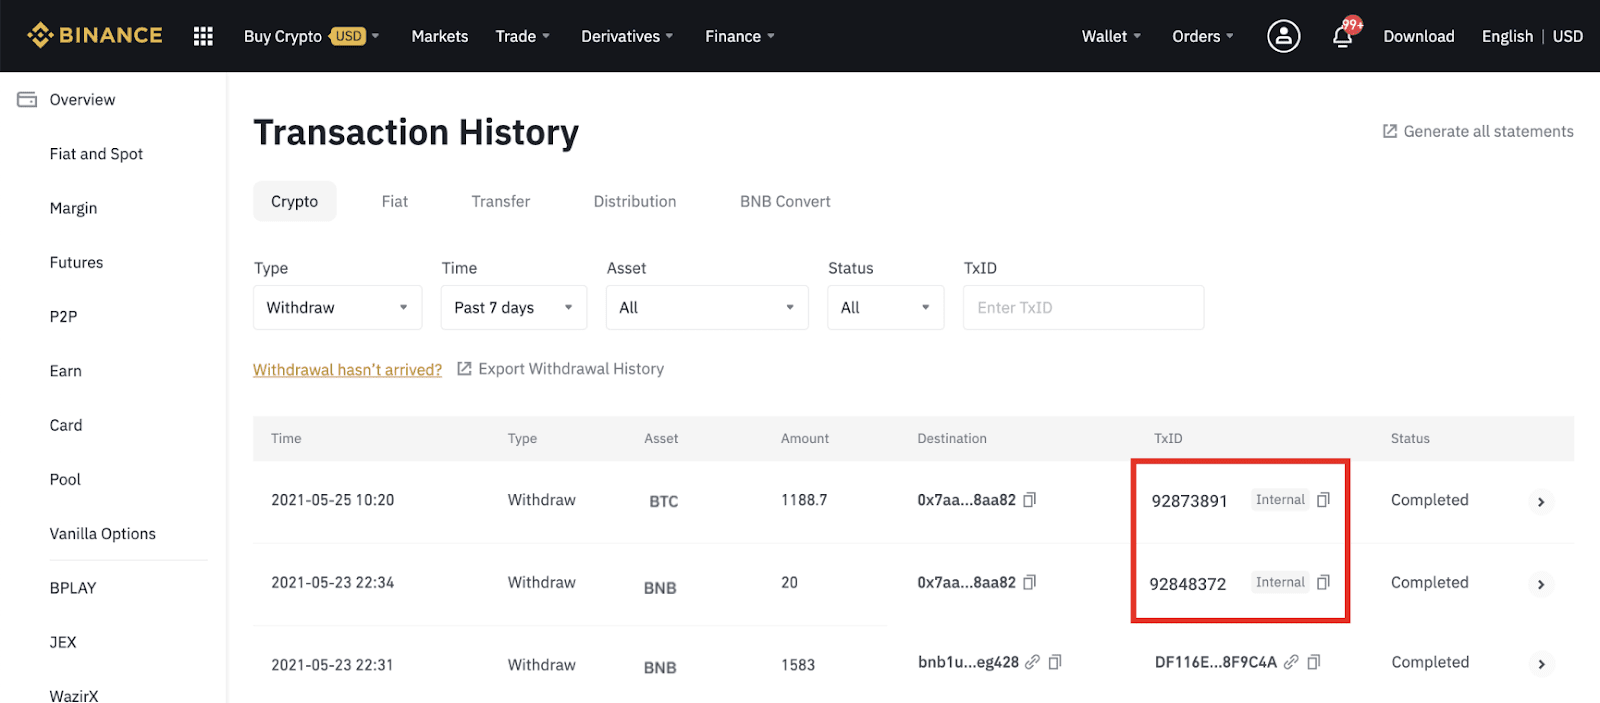Open the apps grid menu icon
Viewport: 1600px width, 703px height.
203,36
